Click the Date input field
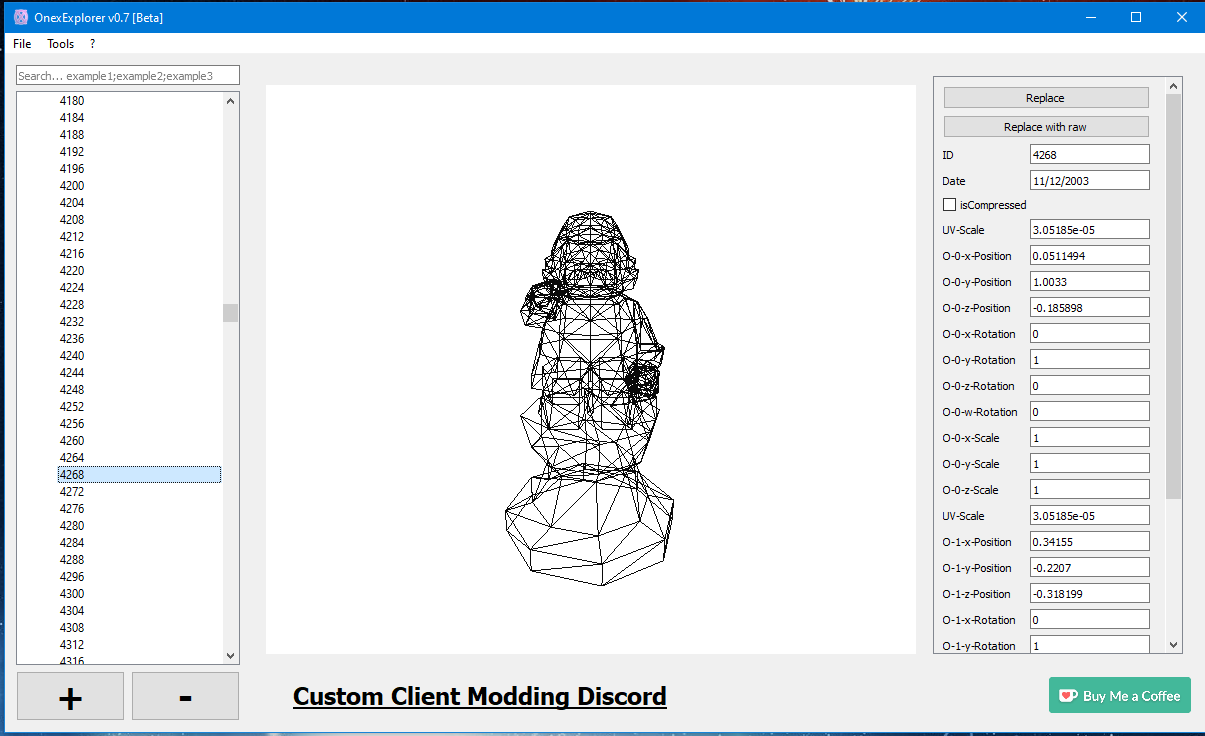The height and width of the screenshot is (736, 1205). click(x=1089, y=181)
